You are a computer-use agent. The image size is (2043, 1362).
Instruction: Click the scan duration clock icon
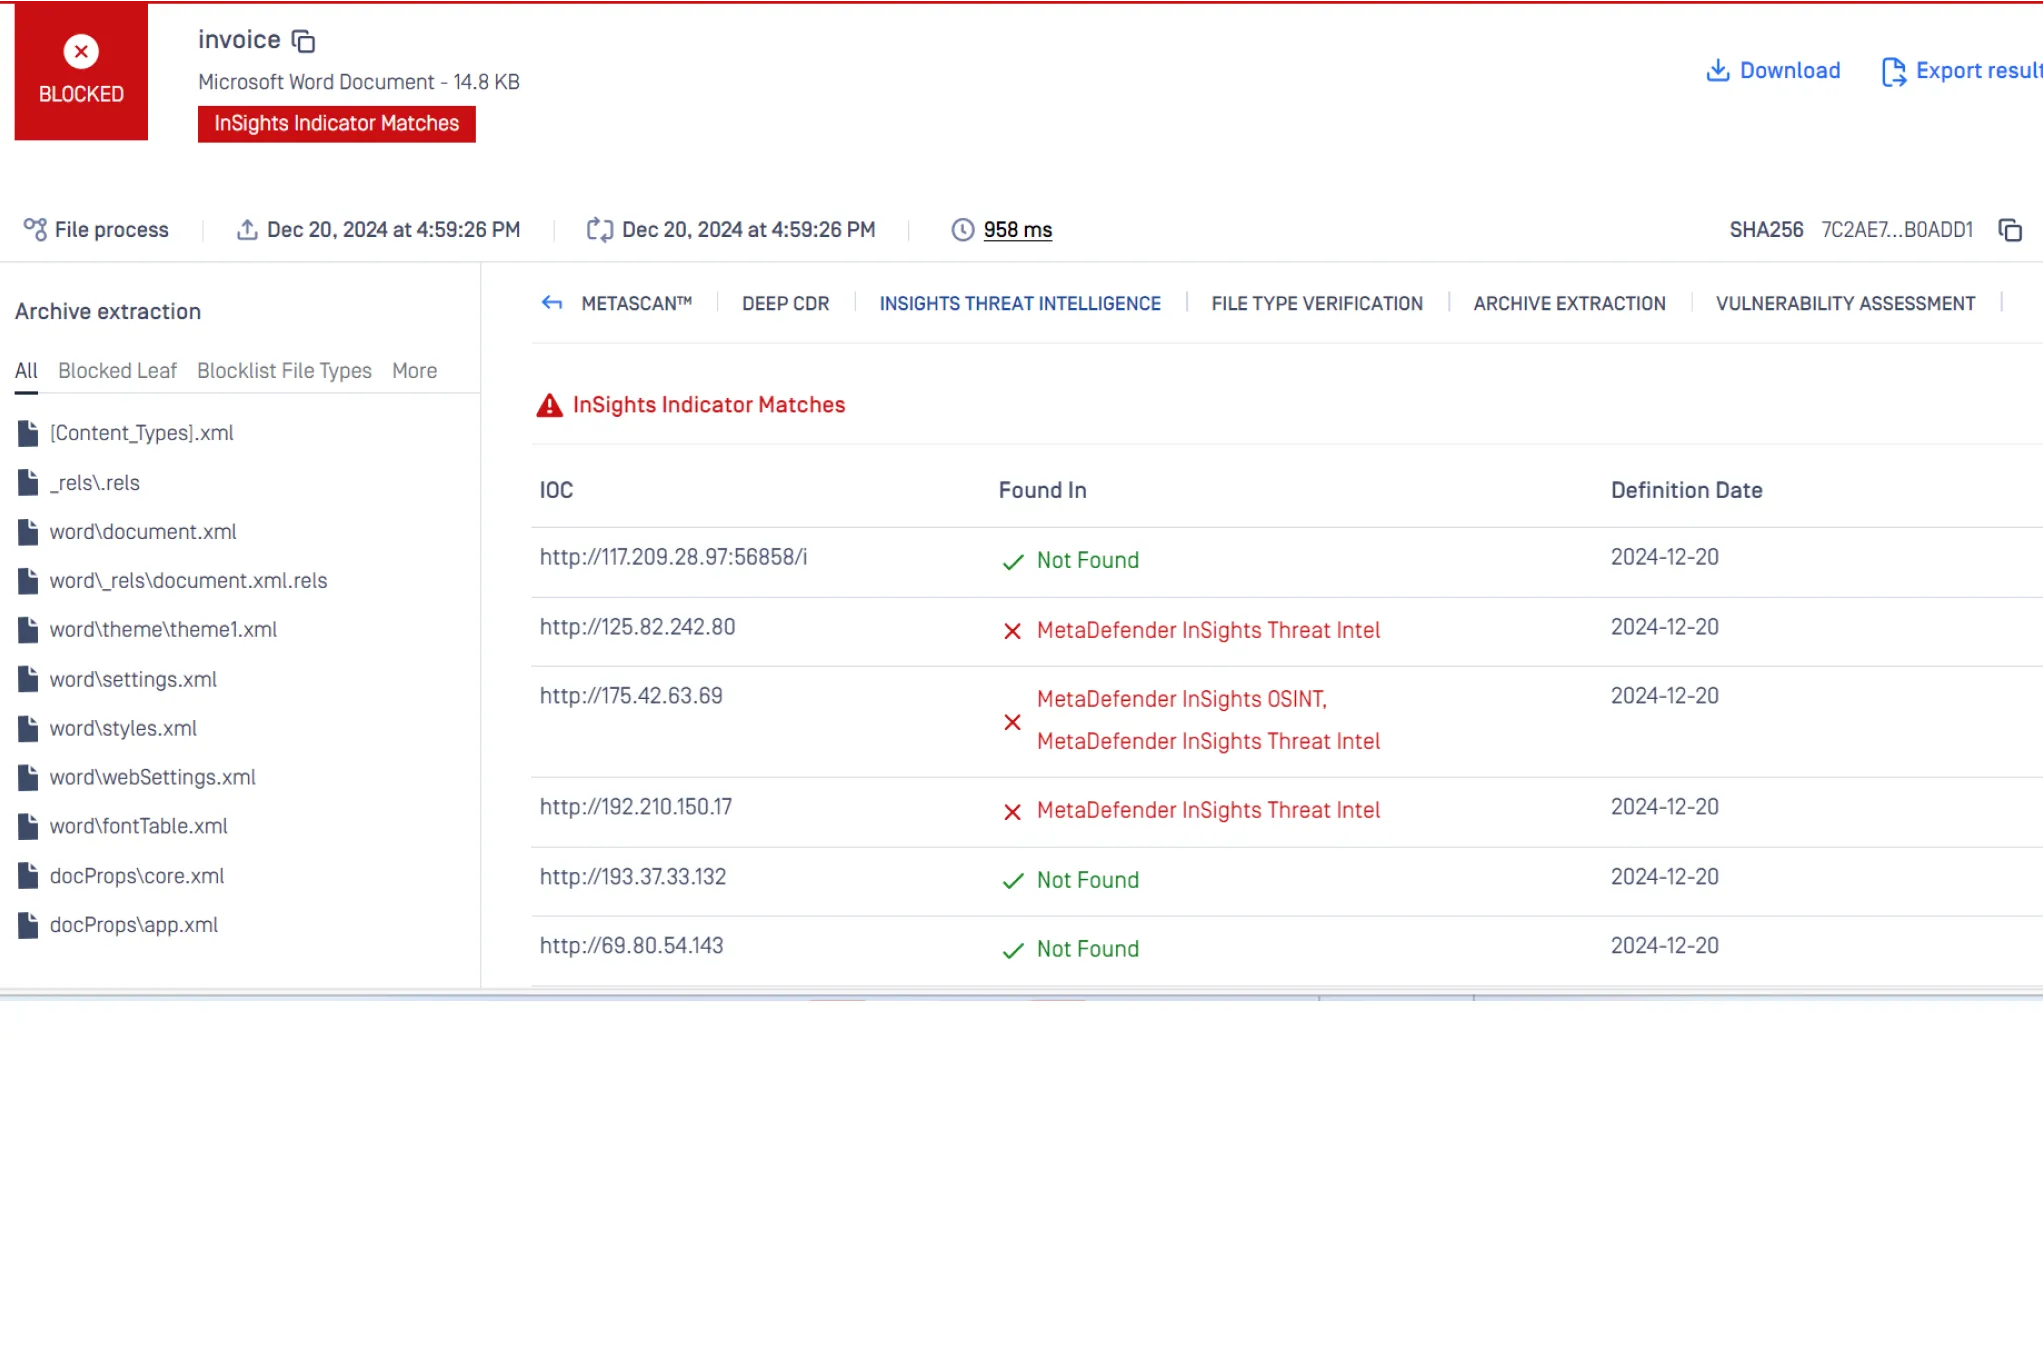(x=962, y=230)
